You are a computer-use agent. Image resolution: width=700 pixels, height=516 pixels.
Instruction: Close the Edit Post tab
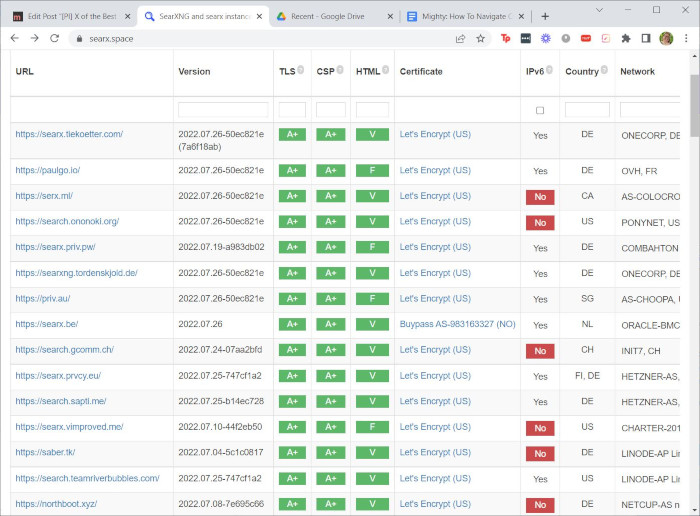[127, 17]
